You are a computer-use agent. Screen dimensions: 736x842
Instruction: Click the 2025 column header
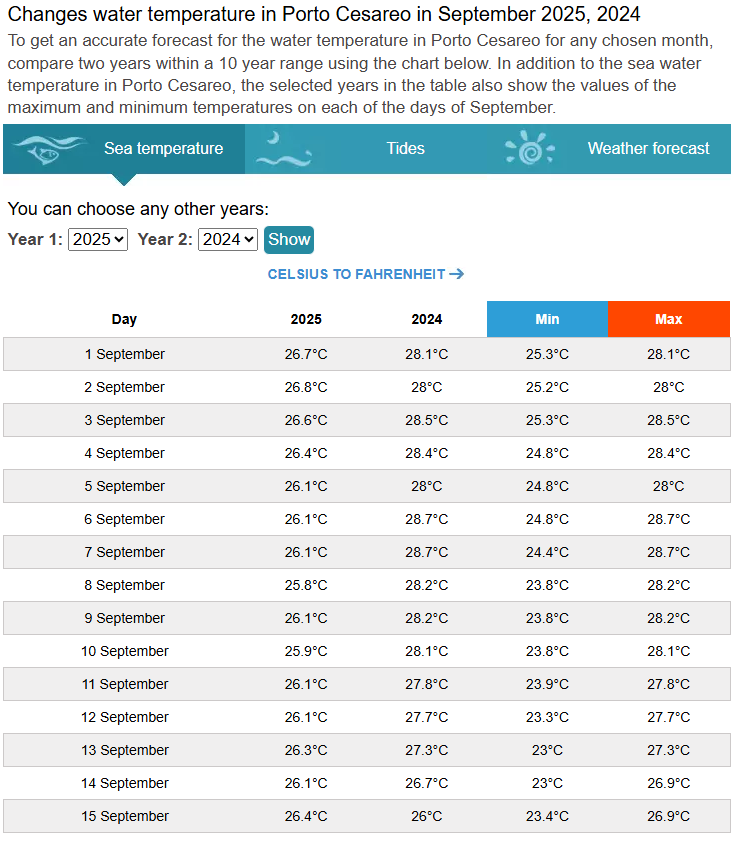[306, 319]
